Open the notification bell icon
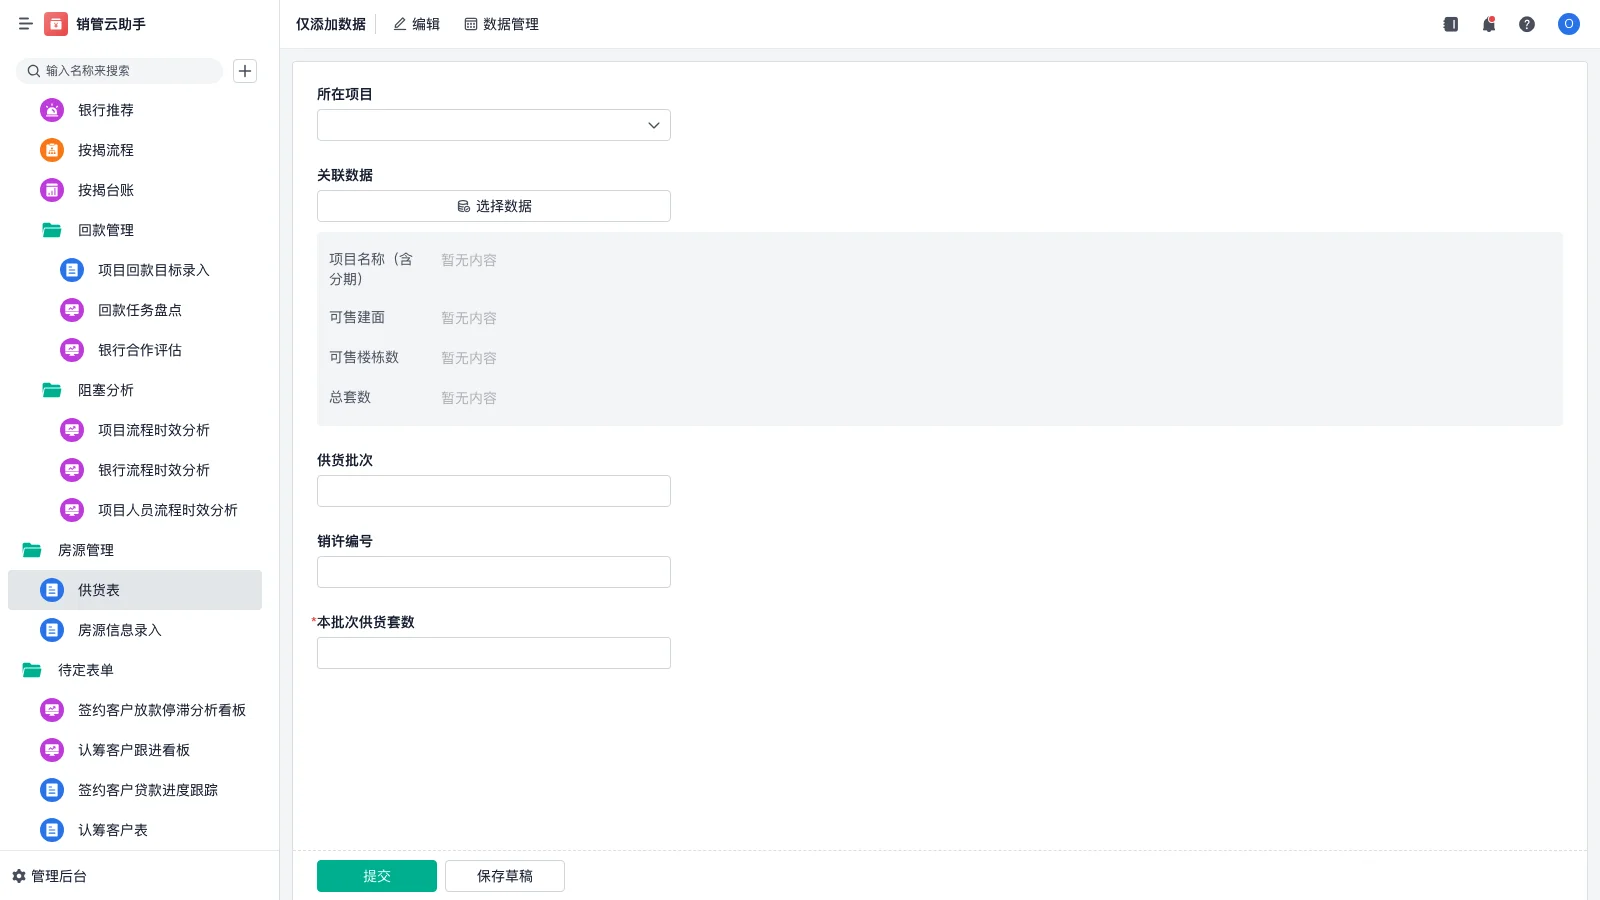The height and width of the screenshot is (900, 1600). [1488, 24]
